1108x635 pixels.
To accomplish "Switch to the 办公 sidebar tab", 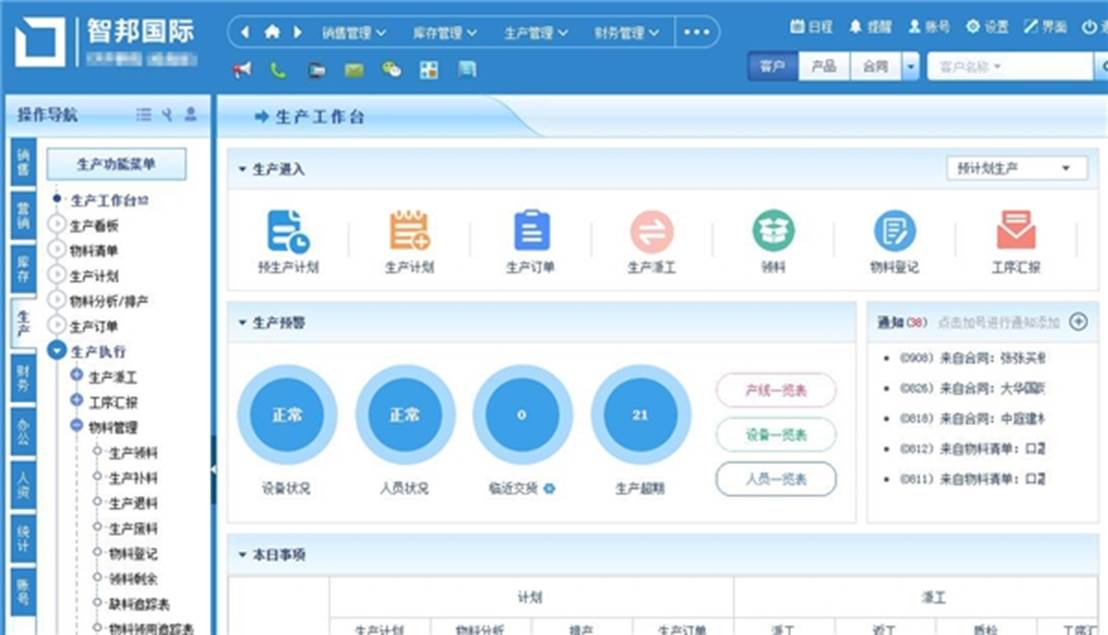I will [x=23, y=432].
